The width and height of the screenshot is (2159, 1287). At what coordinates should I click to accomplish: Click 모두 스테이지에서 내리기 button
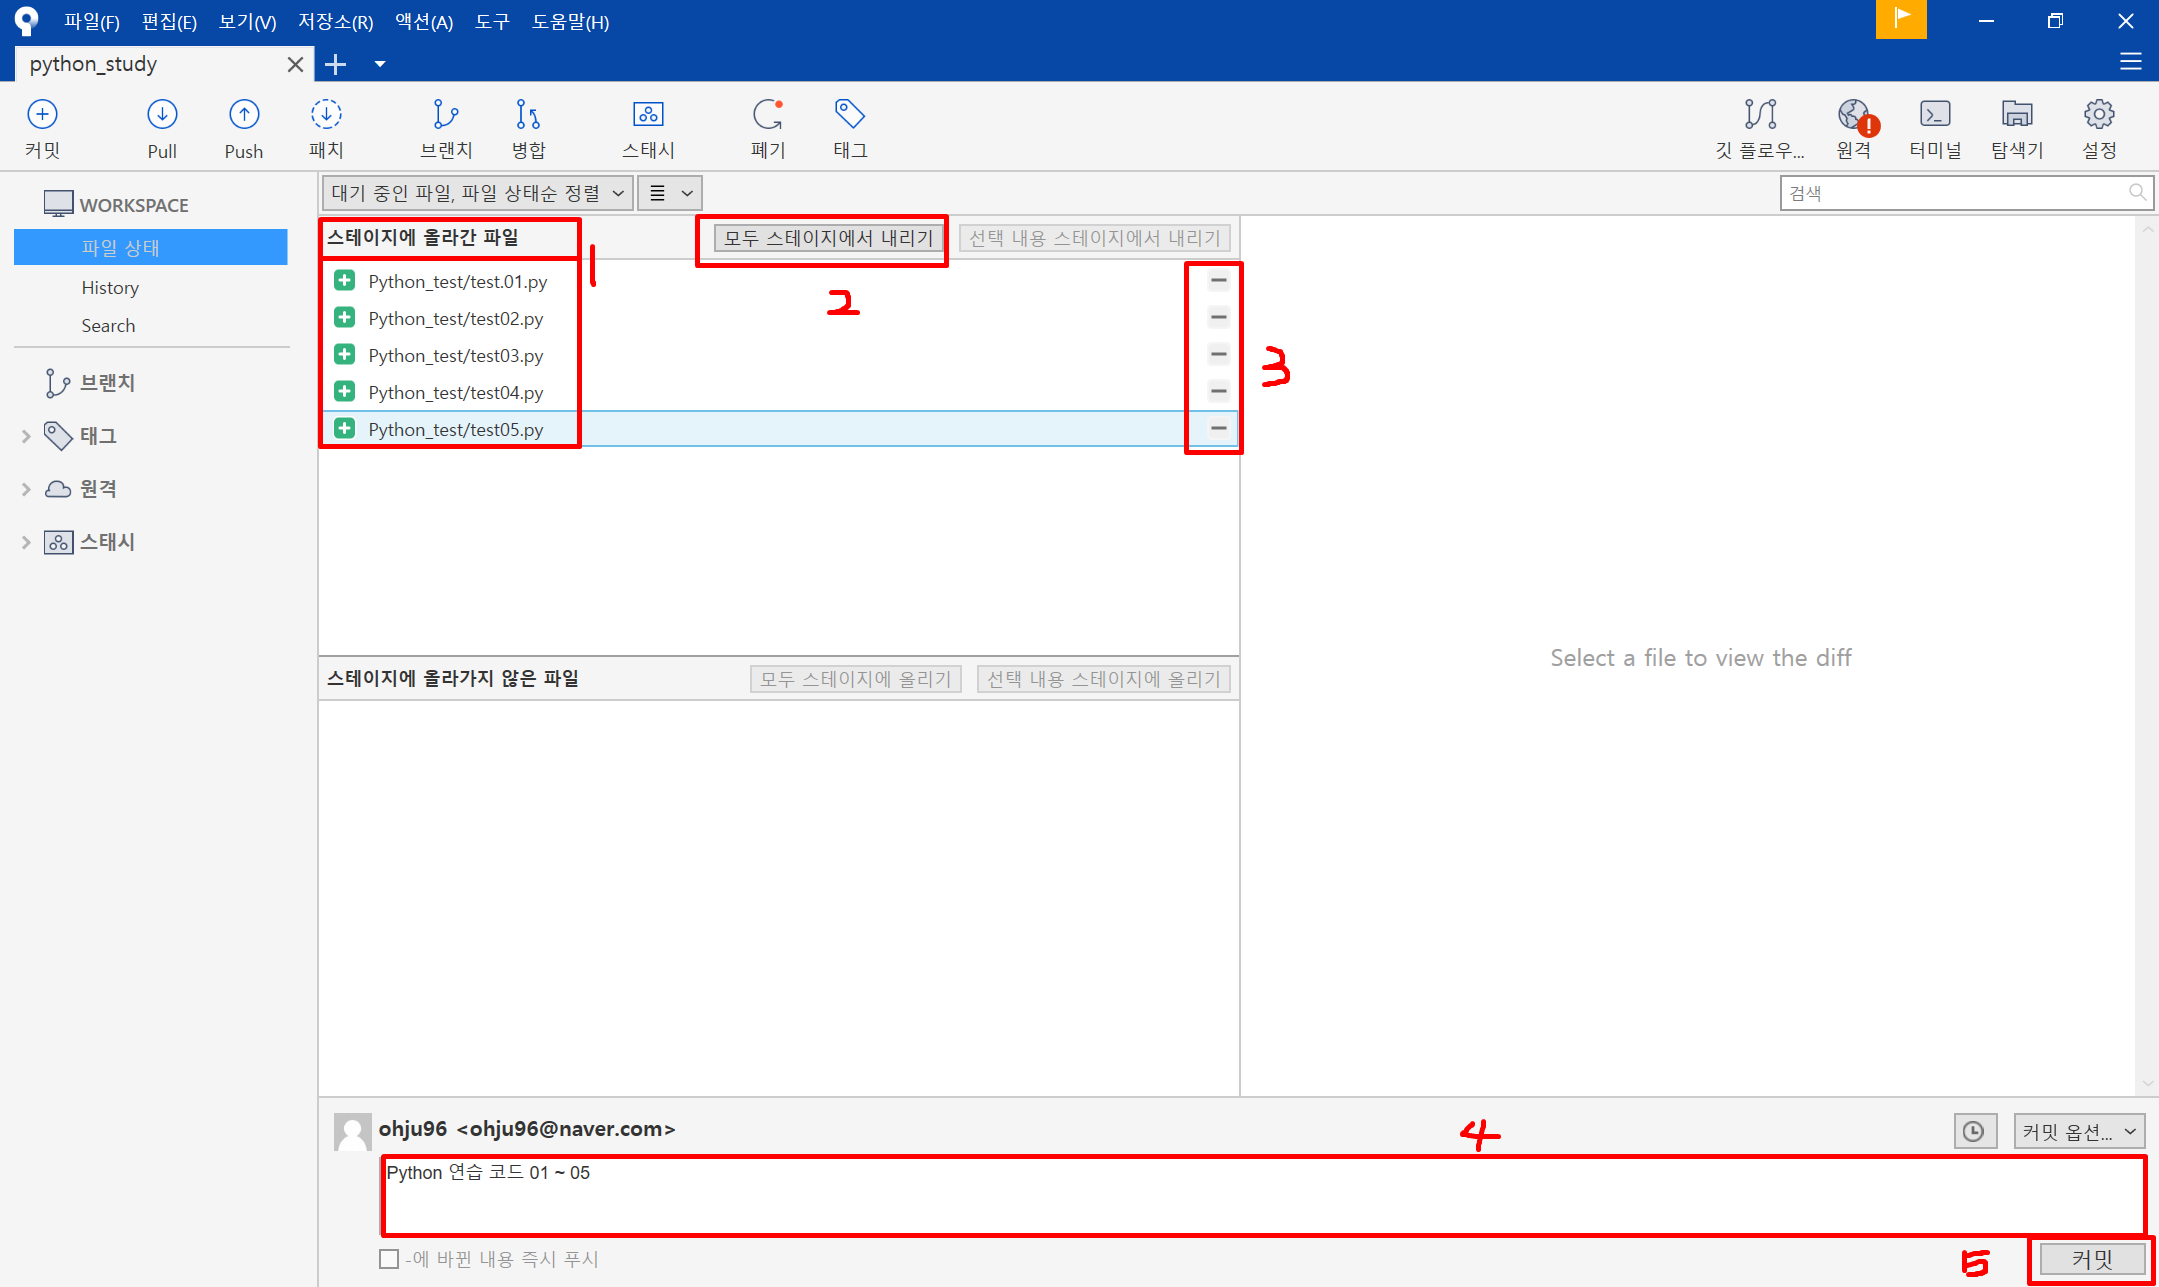click(x=828, y=238)
